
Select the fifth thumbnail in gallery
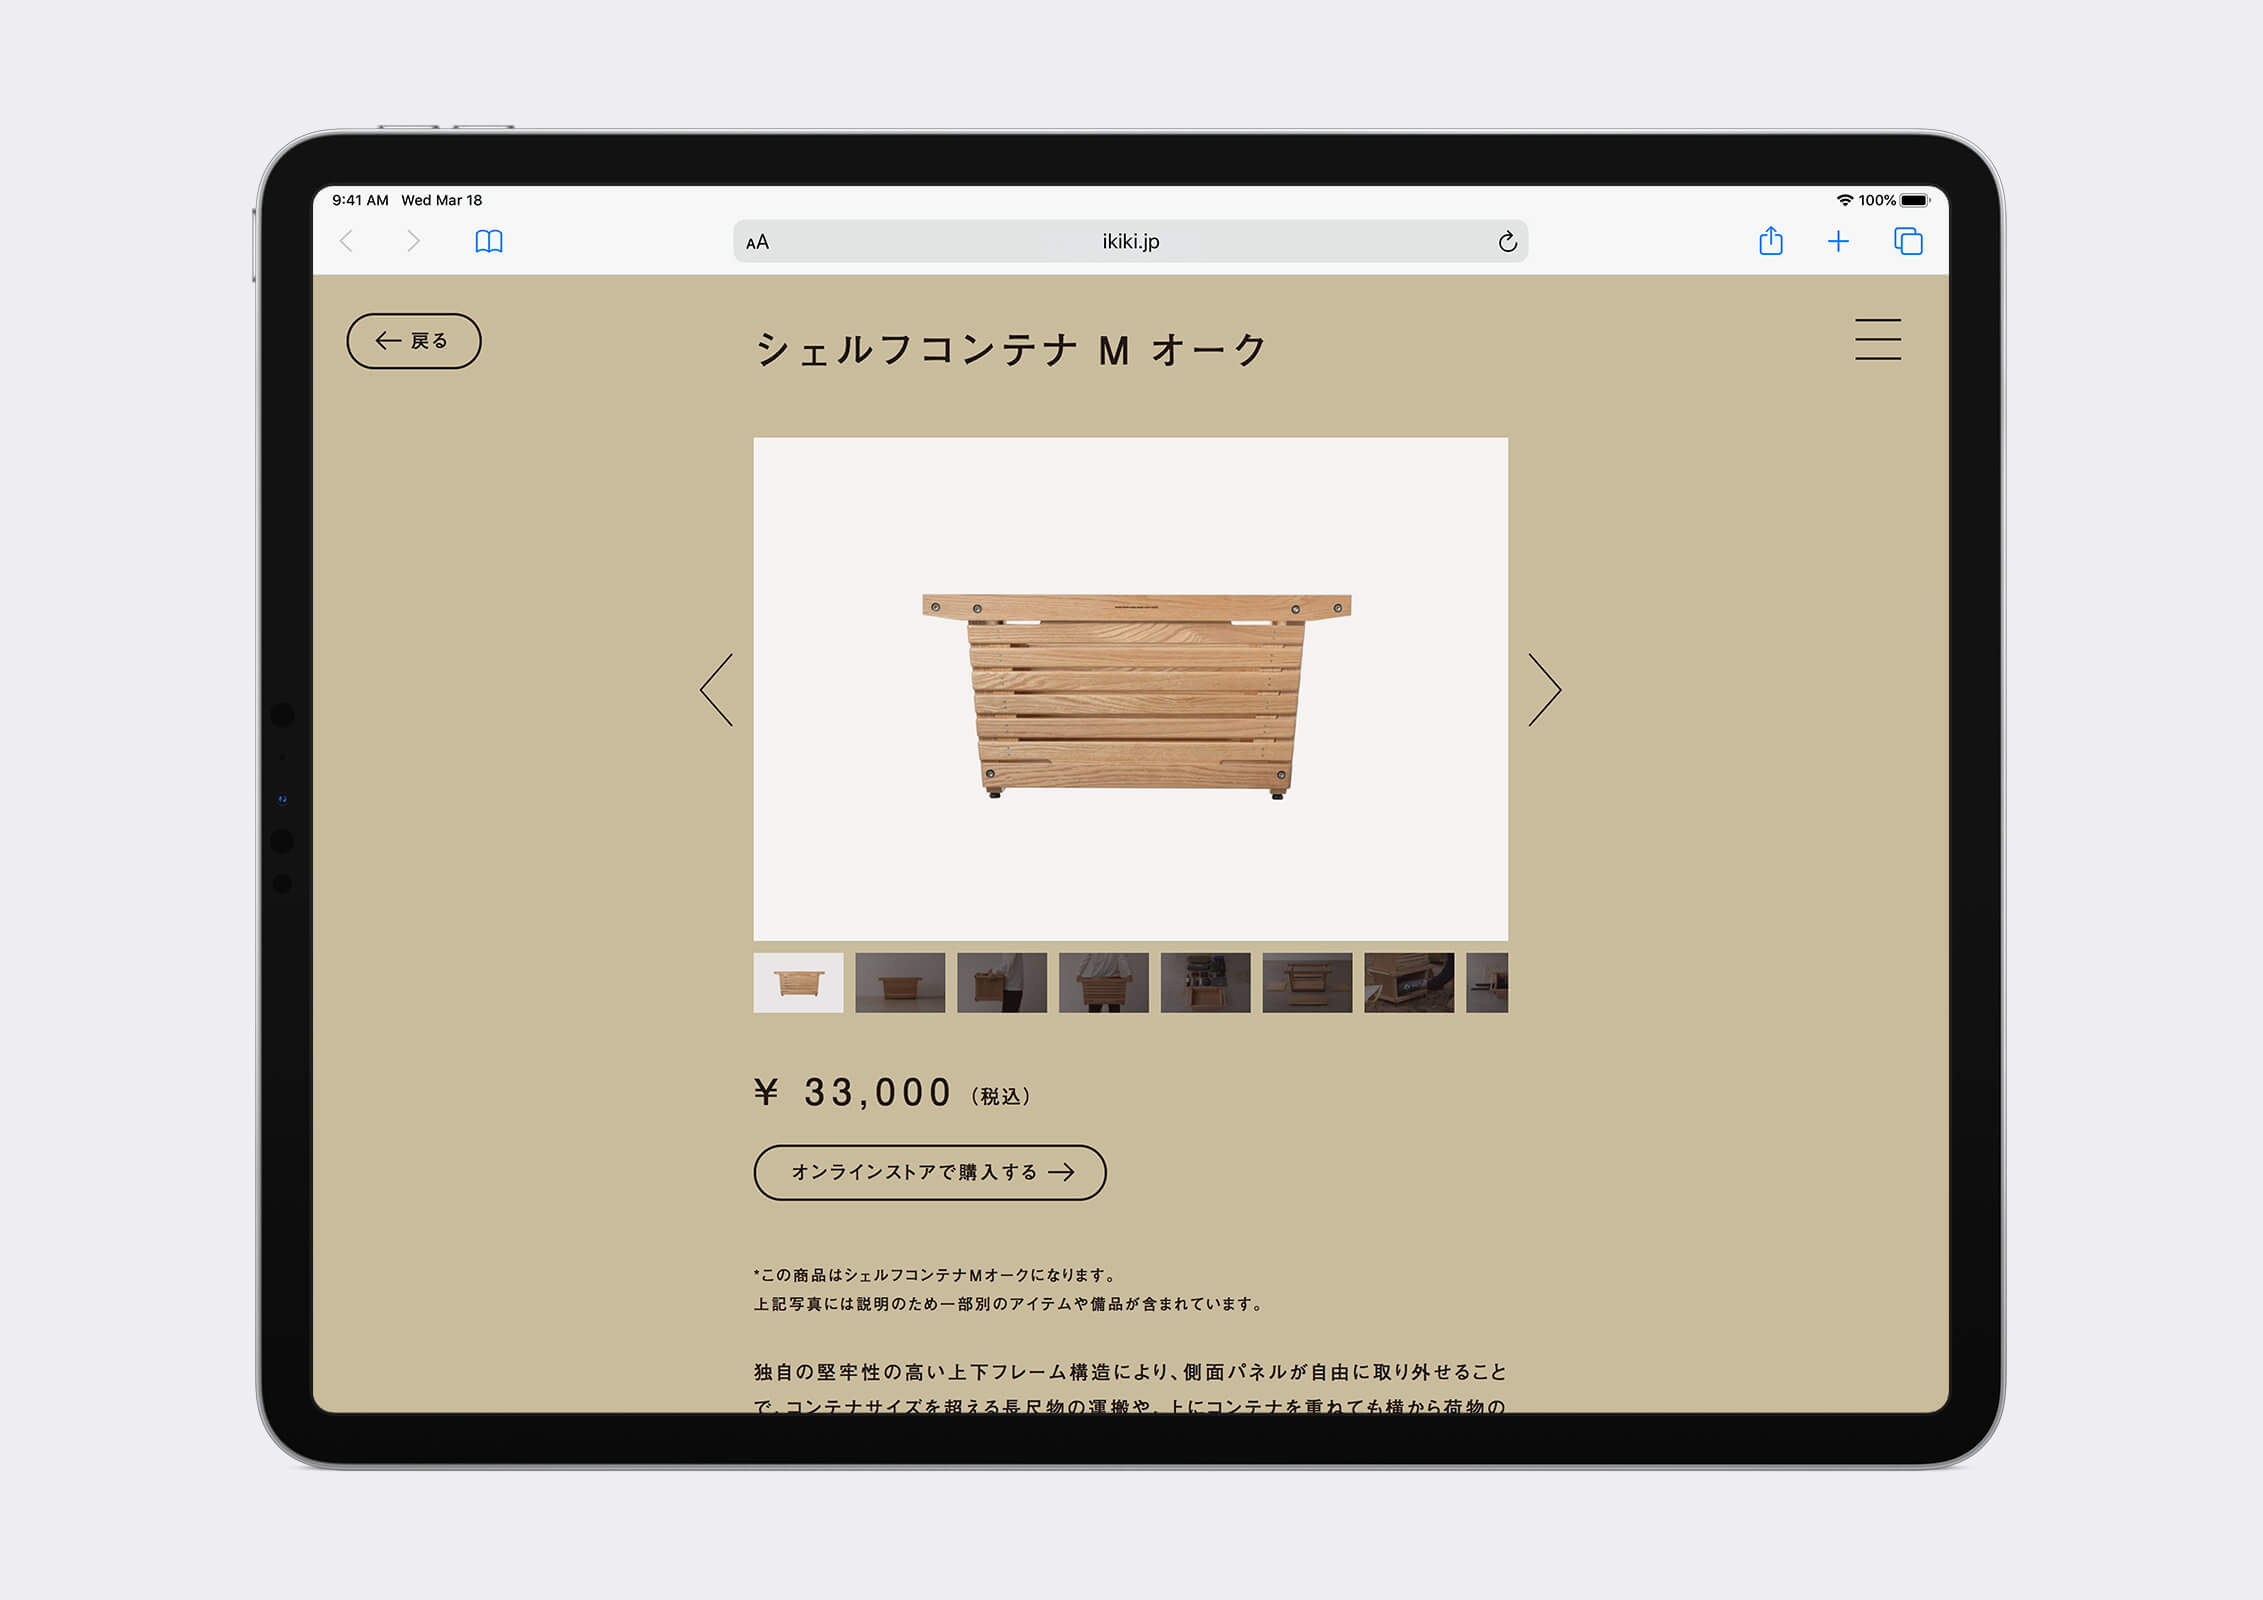pos(1205,982)
